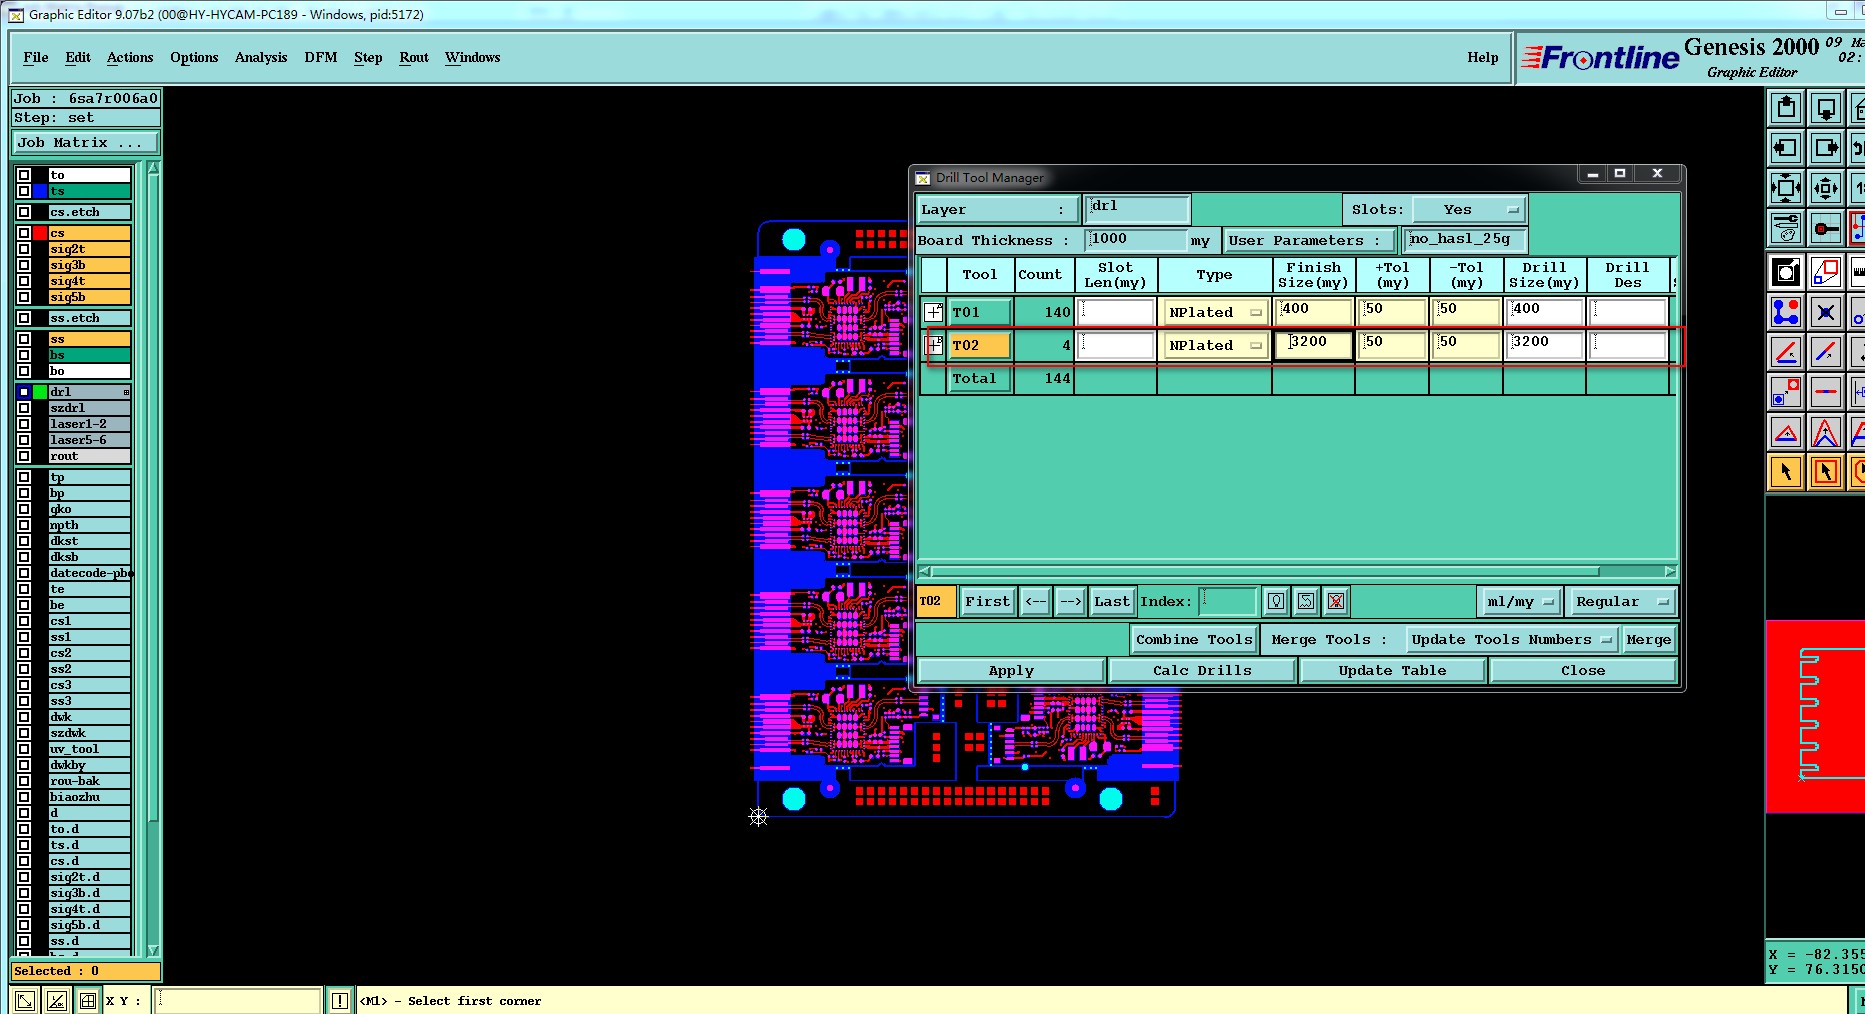Open the Actions menu
Viewport: 1865px width, 1014px height.
pyautogui.click(x=130, y=57)
